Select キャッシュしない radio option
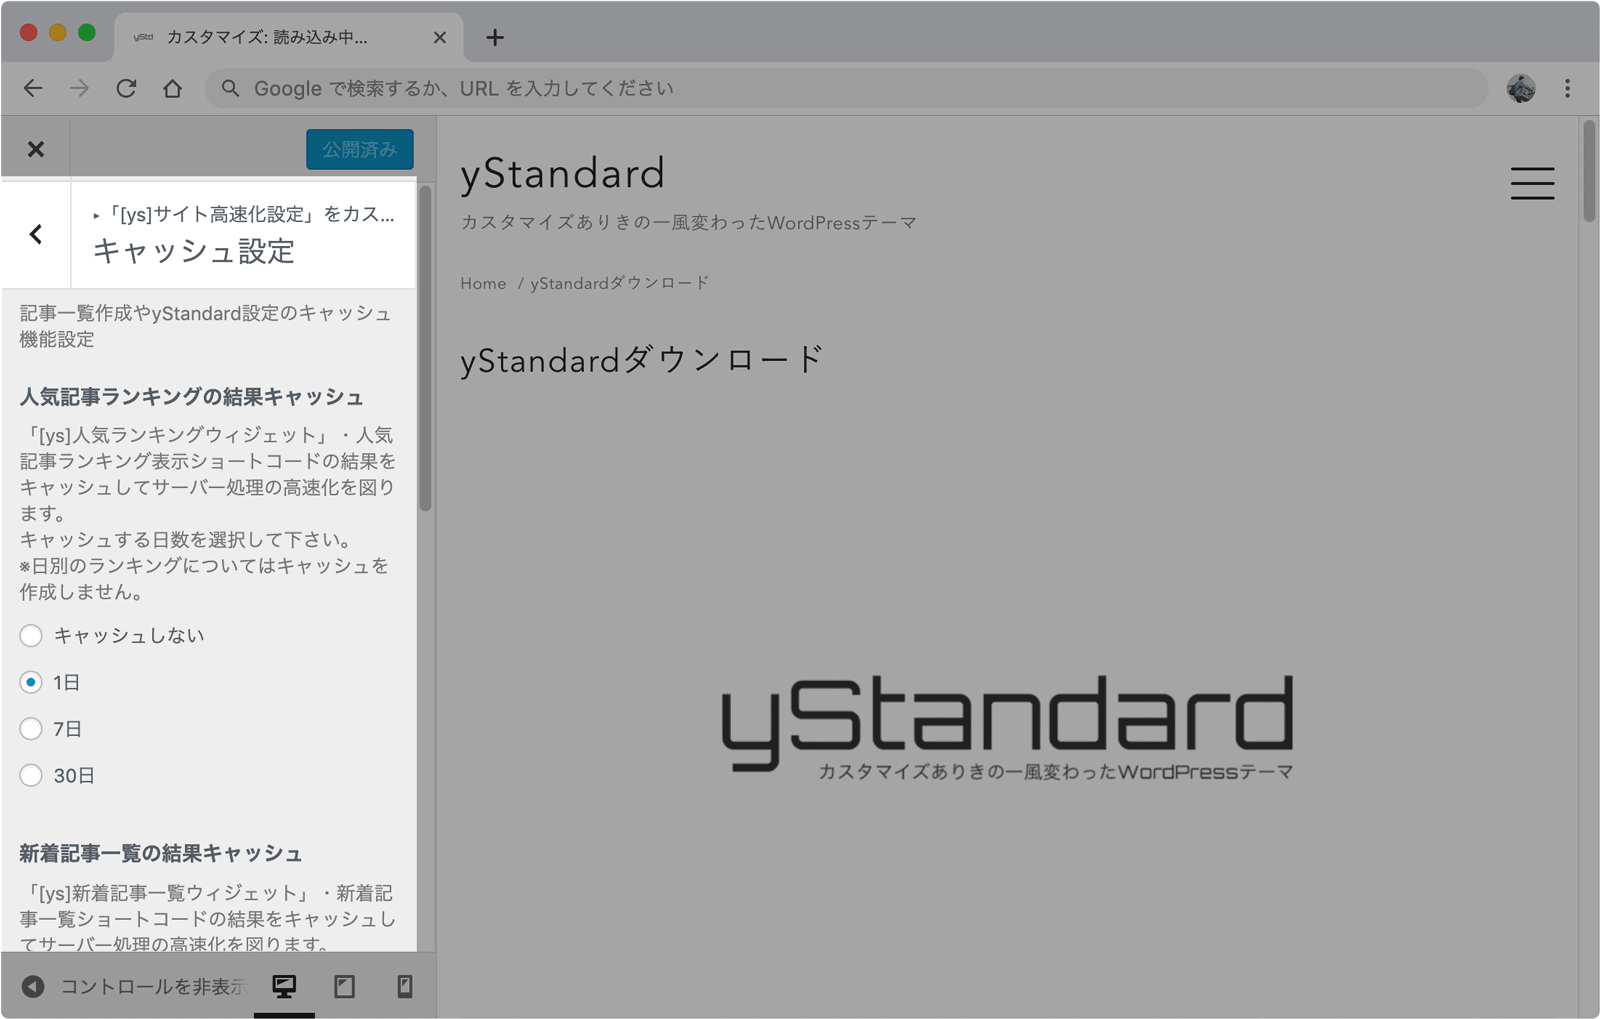The image size is (1600, 1019). coord(31,636)
